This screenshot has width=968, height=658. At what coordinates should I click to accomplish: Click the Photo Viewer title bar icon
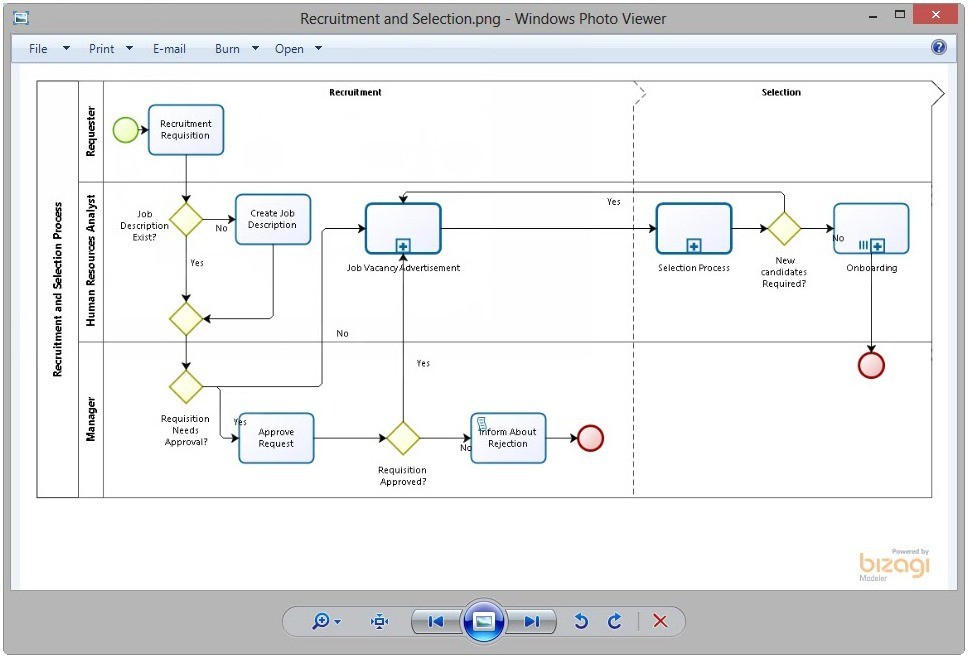click(20, 18)
